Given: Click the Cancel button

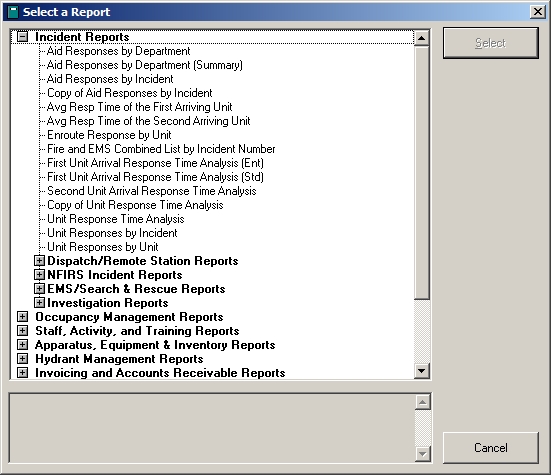Looking at the screenshot, I should (491, 448).
